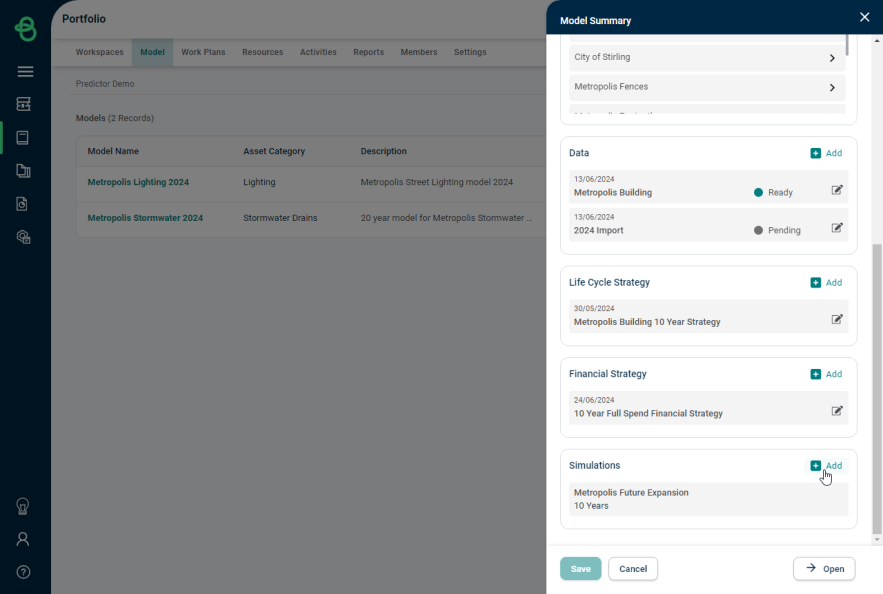The width and height of the screenshot is (883, 594).
Task: Edit the 10 Year Full Spend Financial Strategy
Action: click(837, 411)
